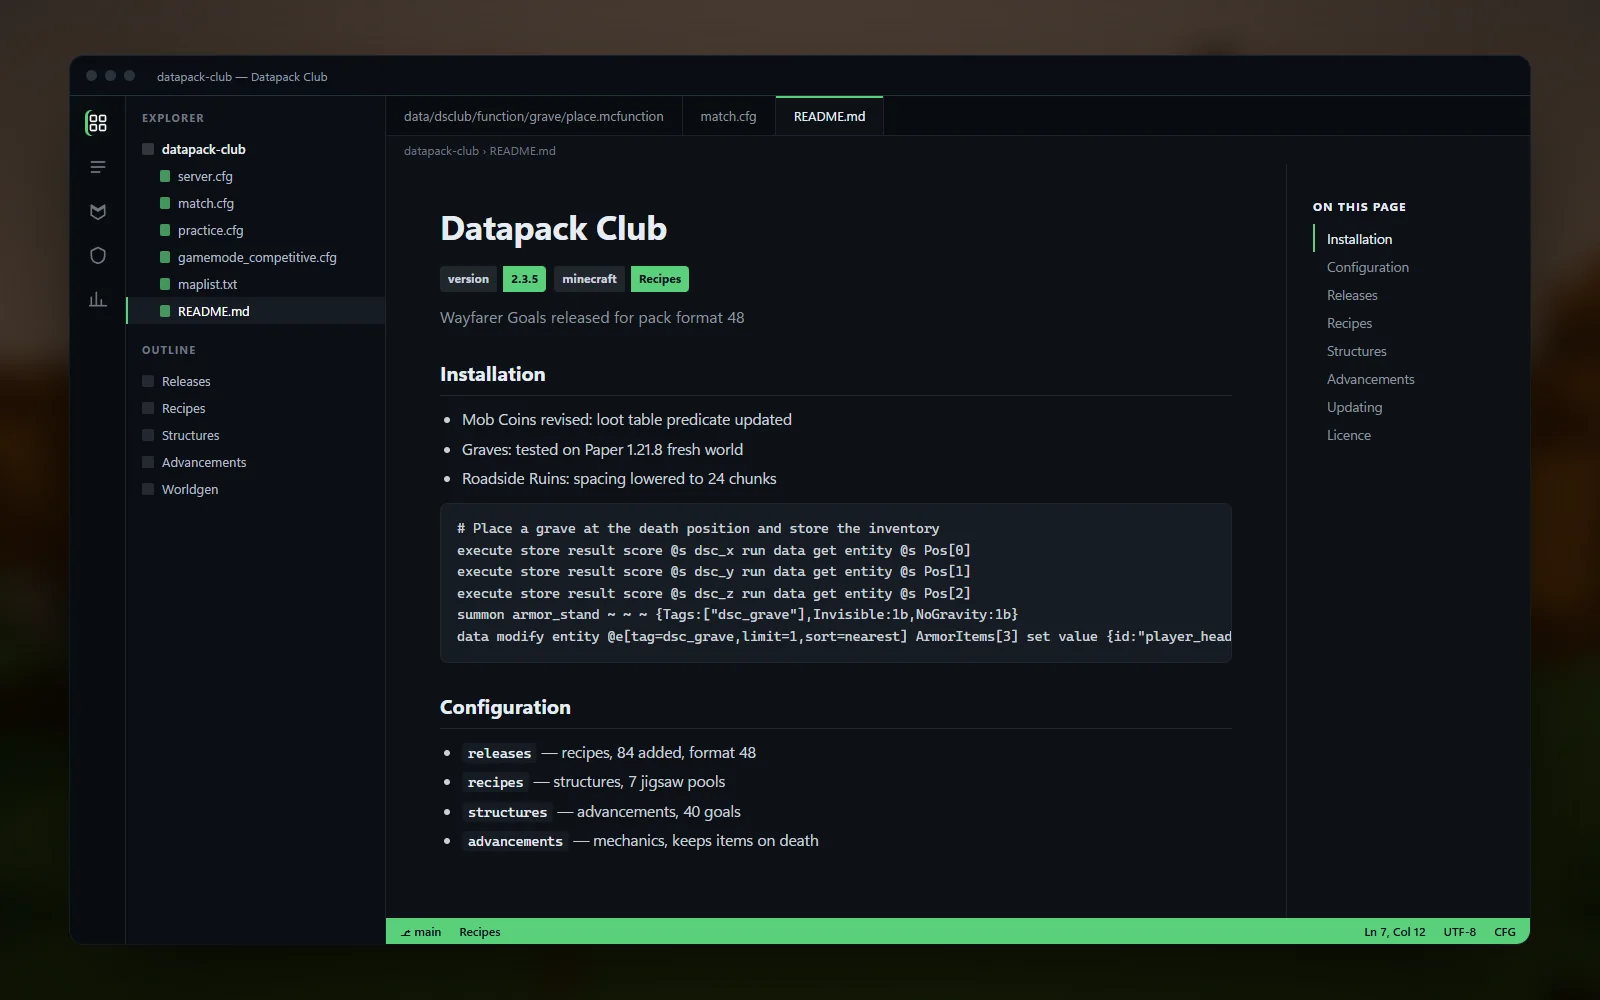Open the bar chart activity icon
The image size is (1600, 1000).
(97, 299)
